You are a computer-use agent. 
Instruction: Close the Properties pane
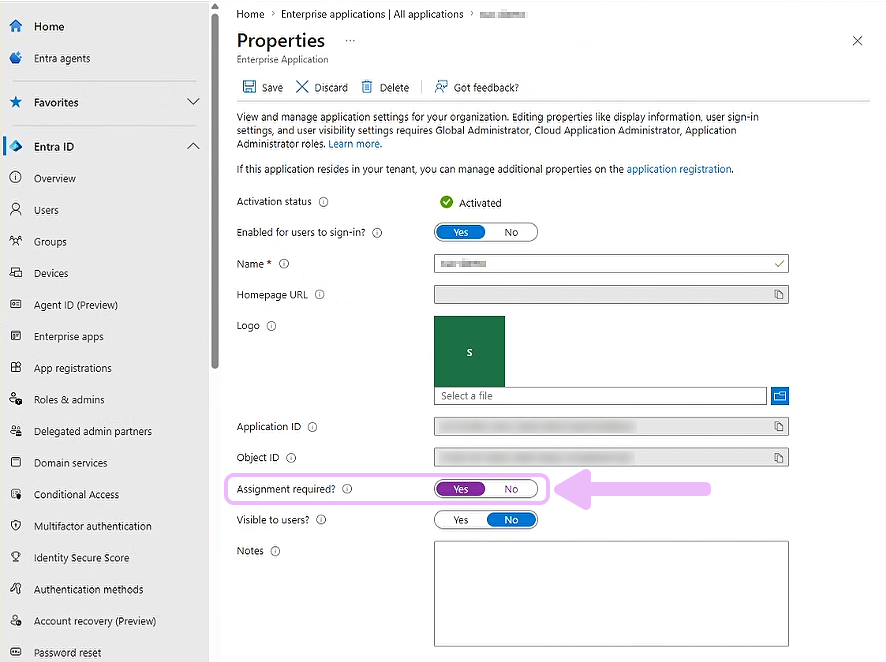(x=857, y=41)
